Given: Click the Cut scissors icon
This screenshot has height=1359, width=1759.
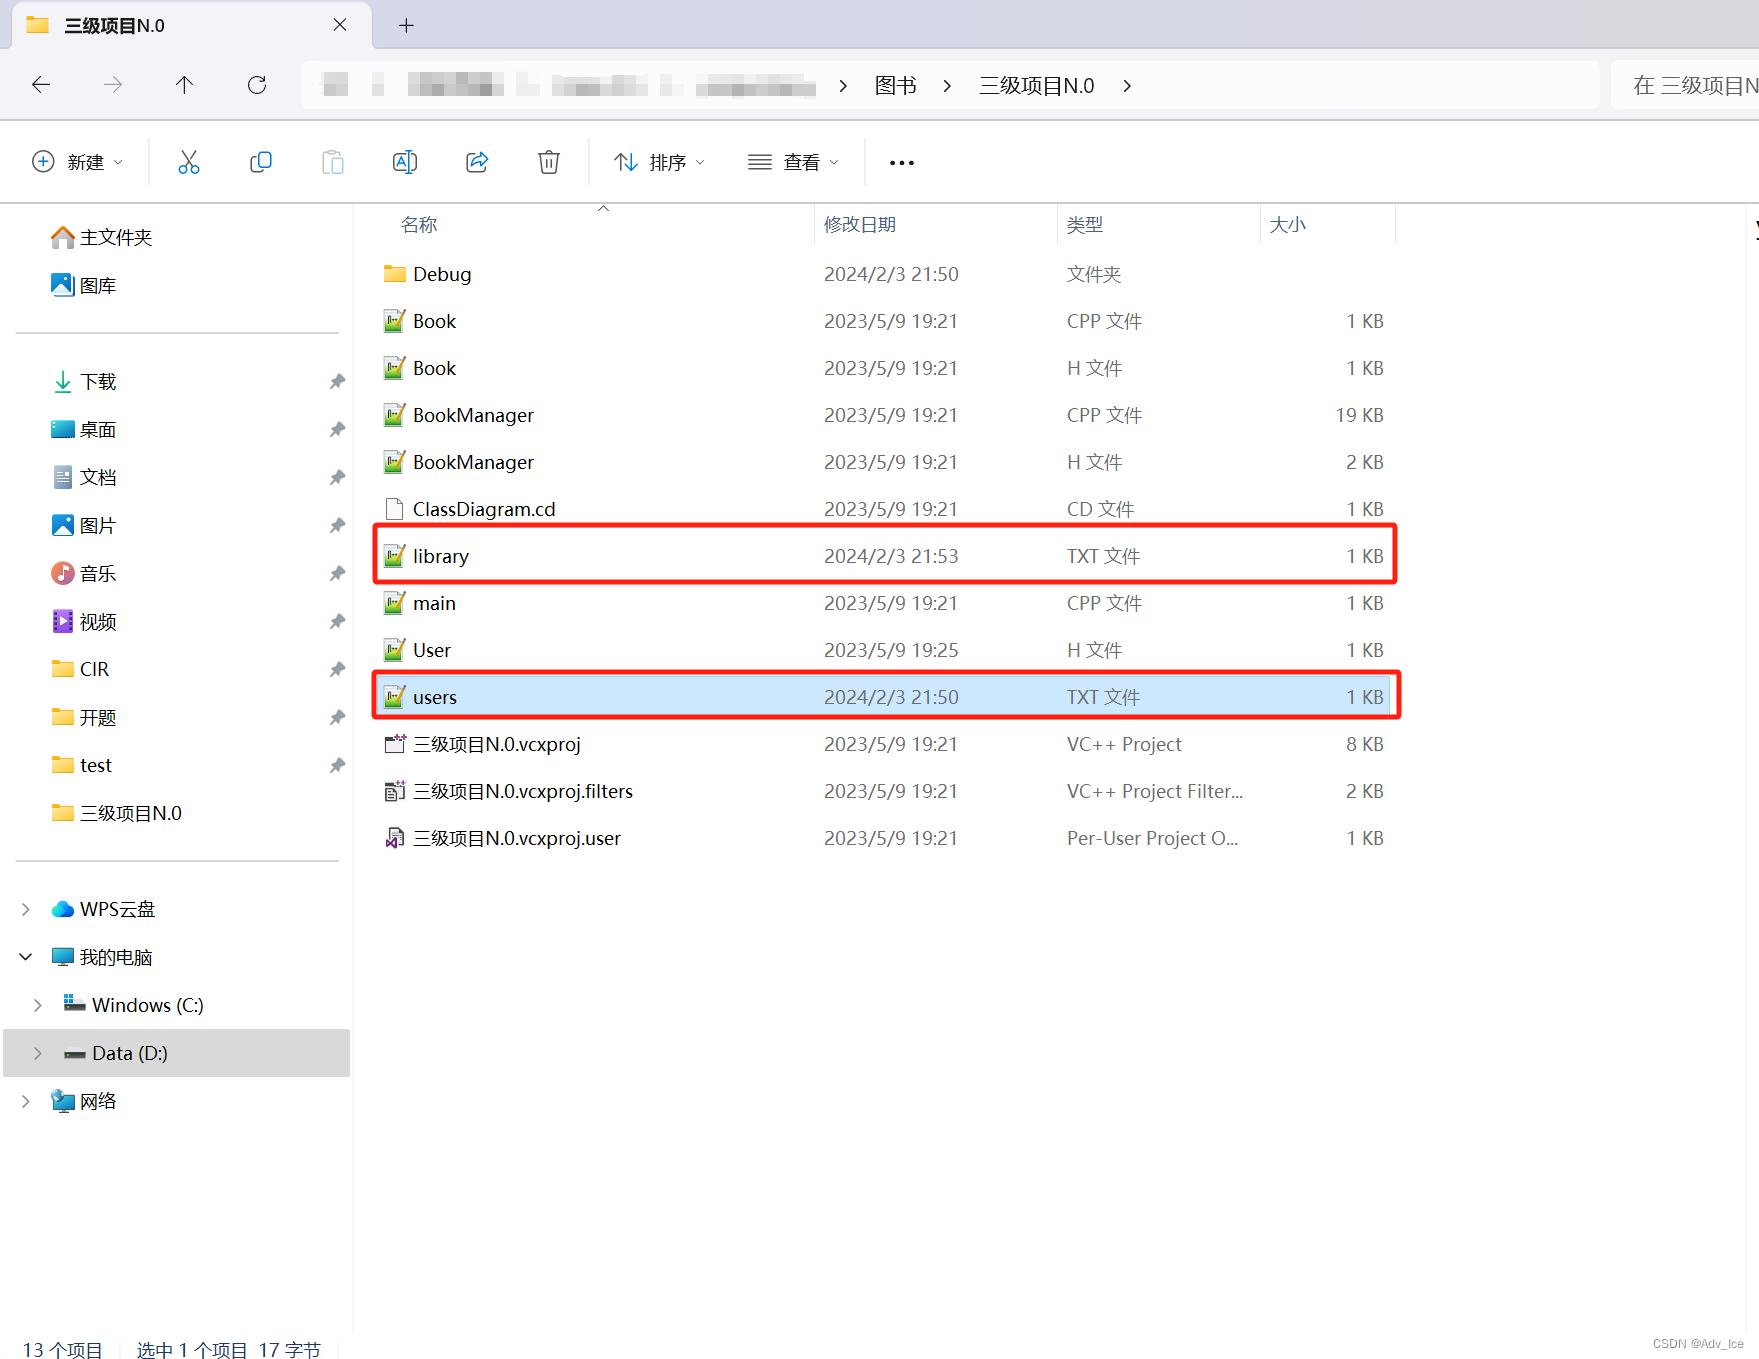Looking at the screenshot, I should coord(189,162).
